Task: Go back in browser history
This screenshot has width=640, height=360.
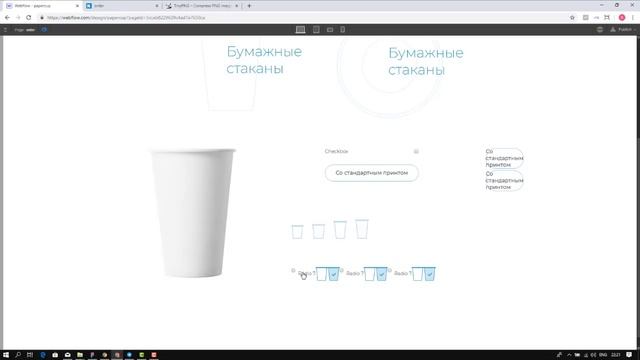Action: tap(7, 18)
